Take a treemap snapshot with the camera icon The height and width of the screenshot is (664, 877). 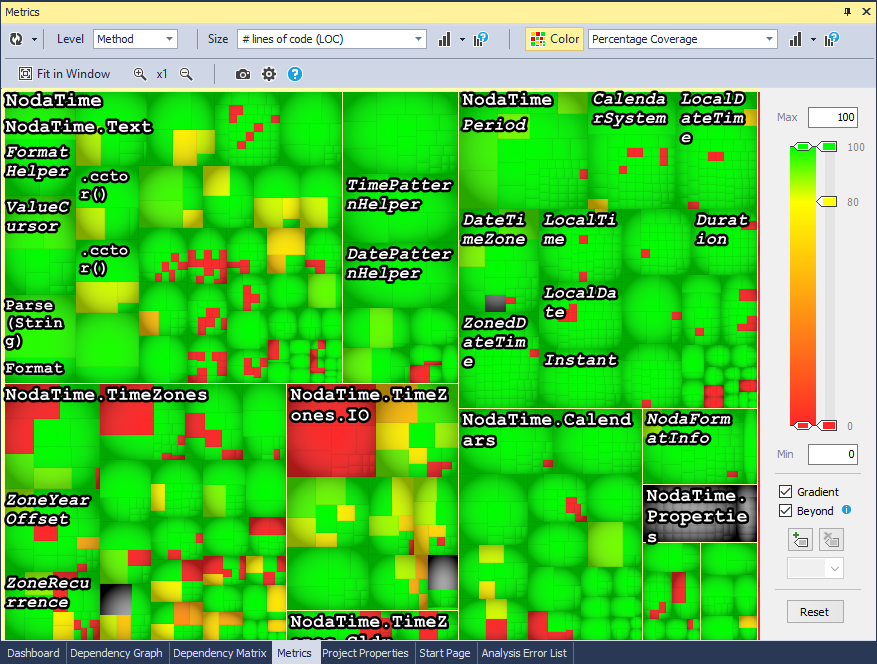point(243,74)
